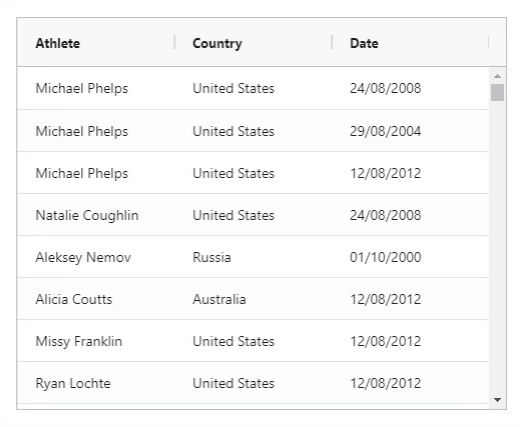
Task: Sort by the Country column header
Action: tap(217, 43)
